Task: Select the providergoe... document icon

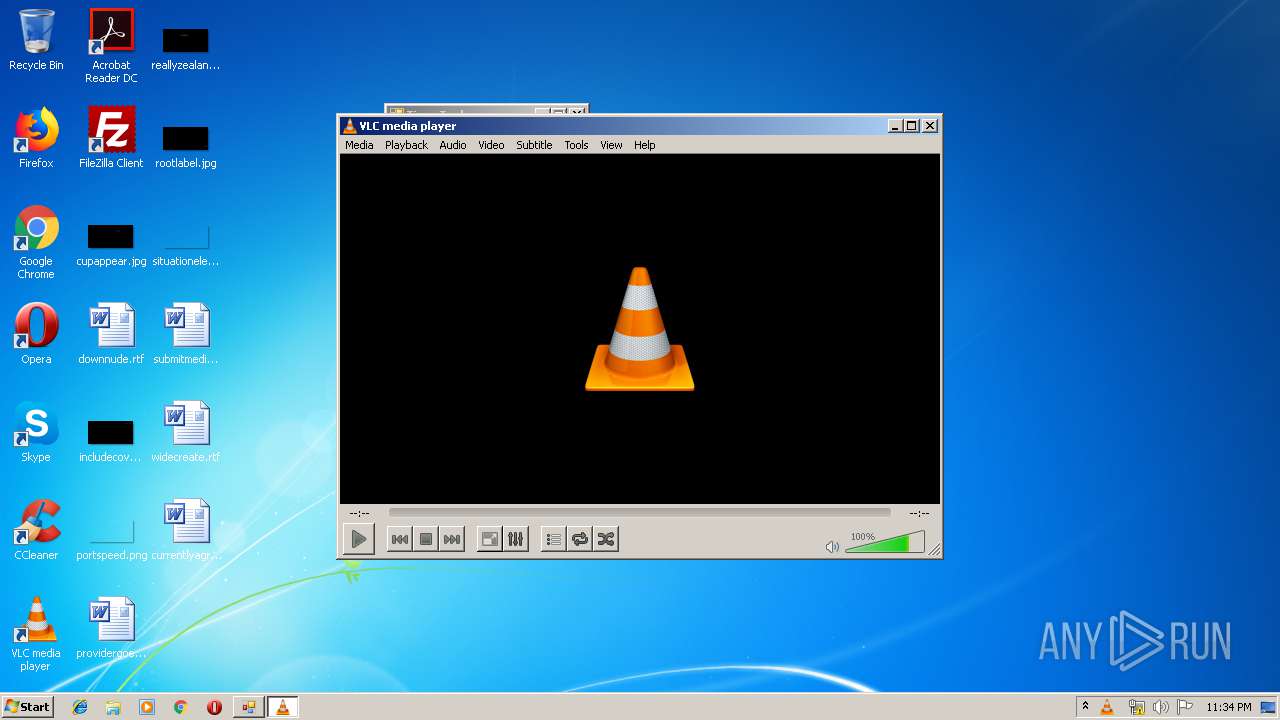Action: (111, 628)
